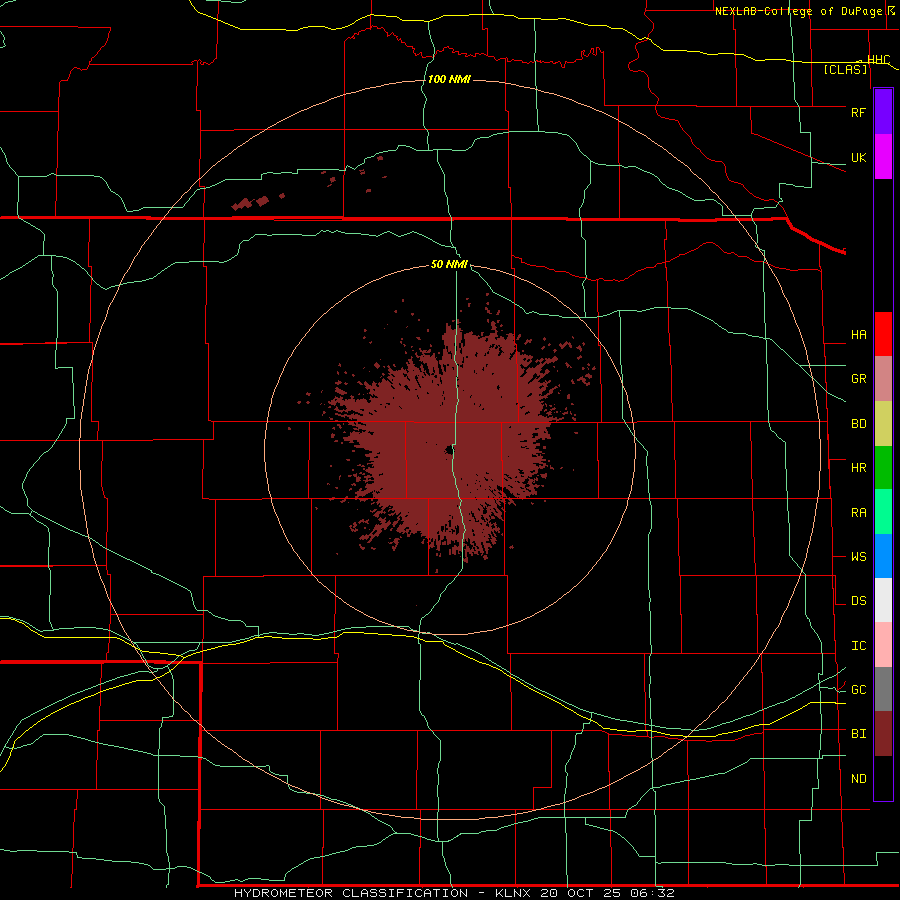The image size is (900, 900).
Task: Click the 50 NMI range ring label
Action: pyautogui.click(x=449, y=264)
